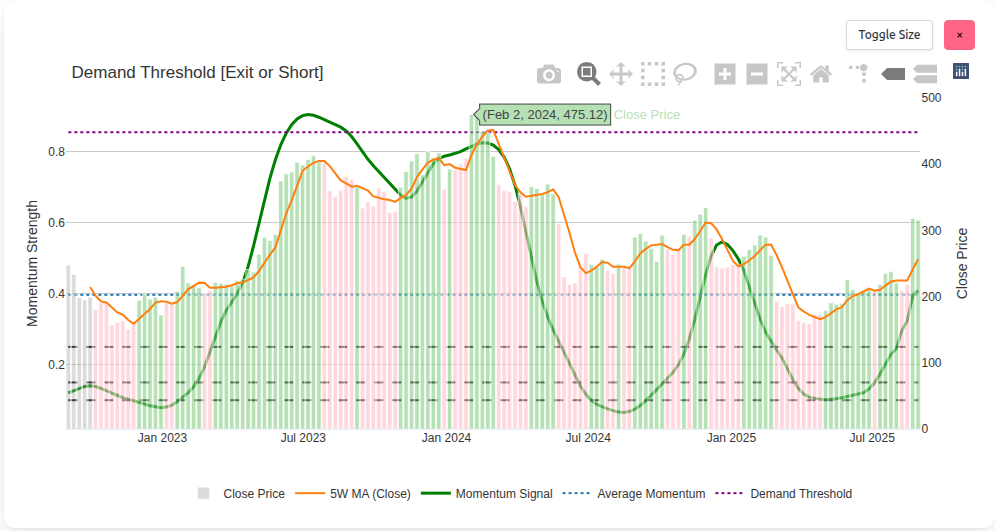Click the 300 price axis tick
The height and width of the screenshot is (531, 995).
pyautogui.click(x=932, y=230)
